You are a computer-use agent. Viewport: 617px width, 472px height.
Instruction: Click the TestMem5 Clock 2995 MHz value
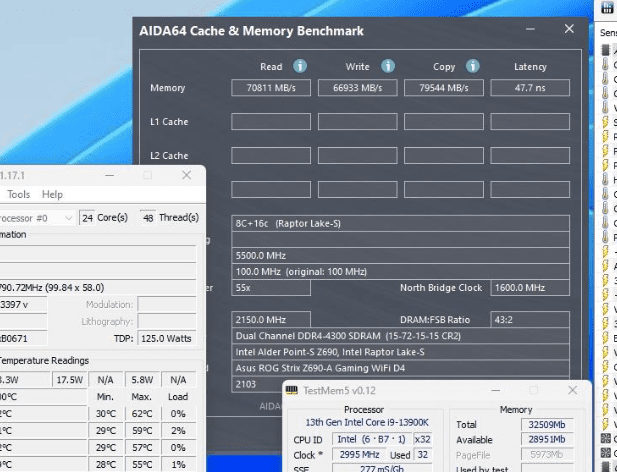359,455
